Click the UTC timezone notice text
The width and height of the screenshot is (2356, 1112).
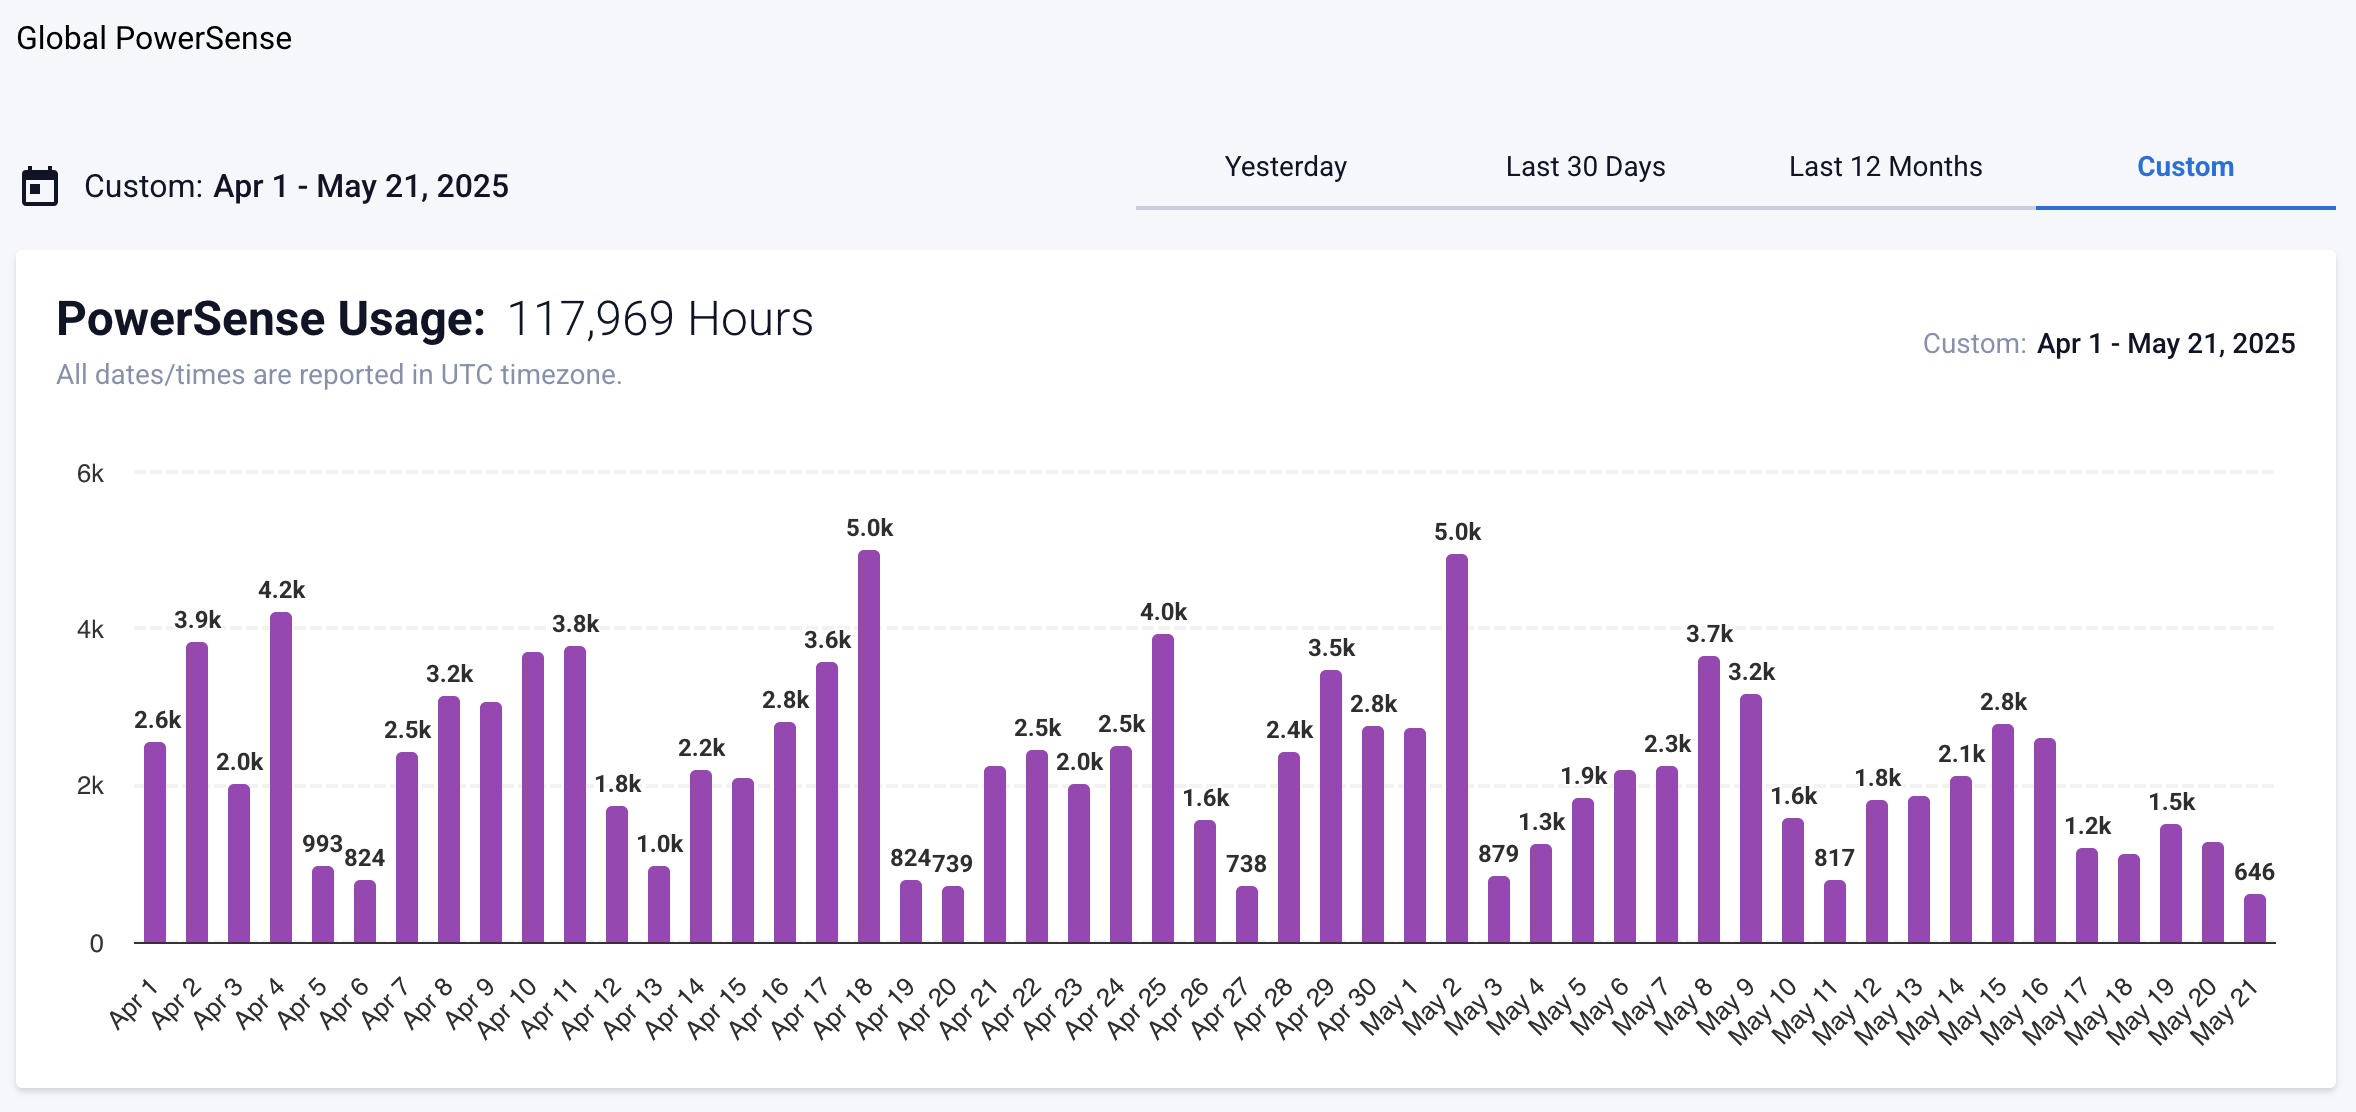click(340, 375)
